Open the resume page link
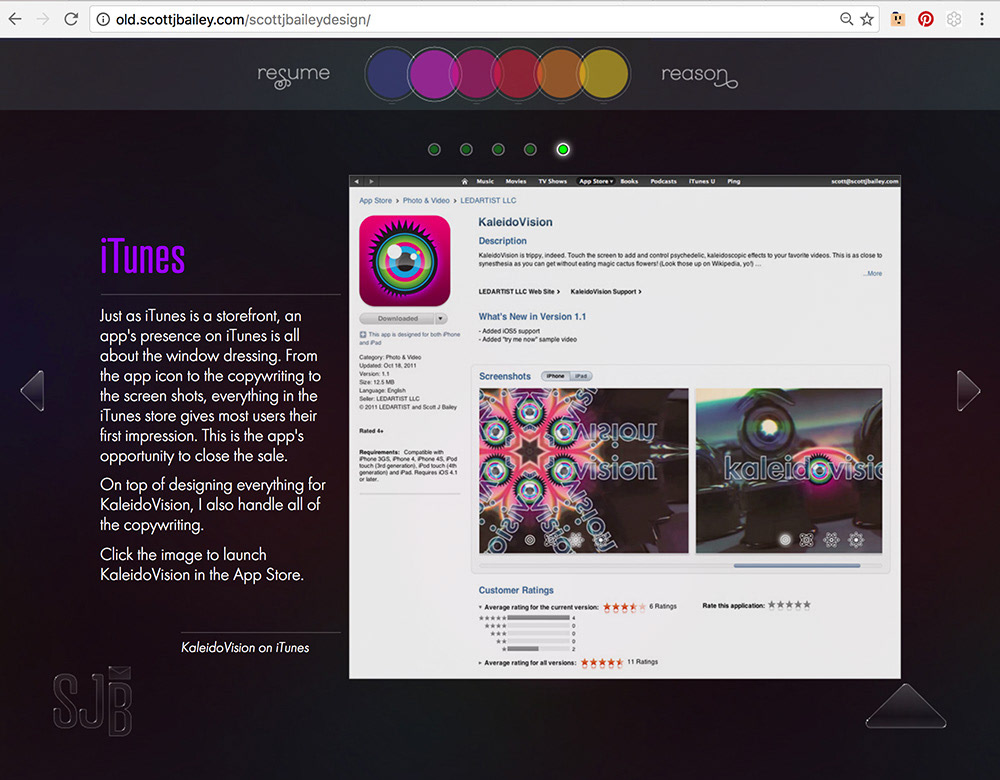 pyautogui.click(x=293, y=76)
